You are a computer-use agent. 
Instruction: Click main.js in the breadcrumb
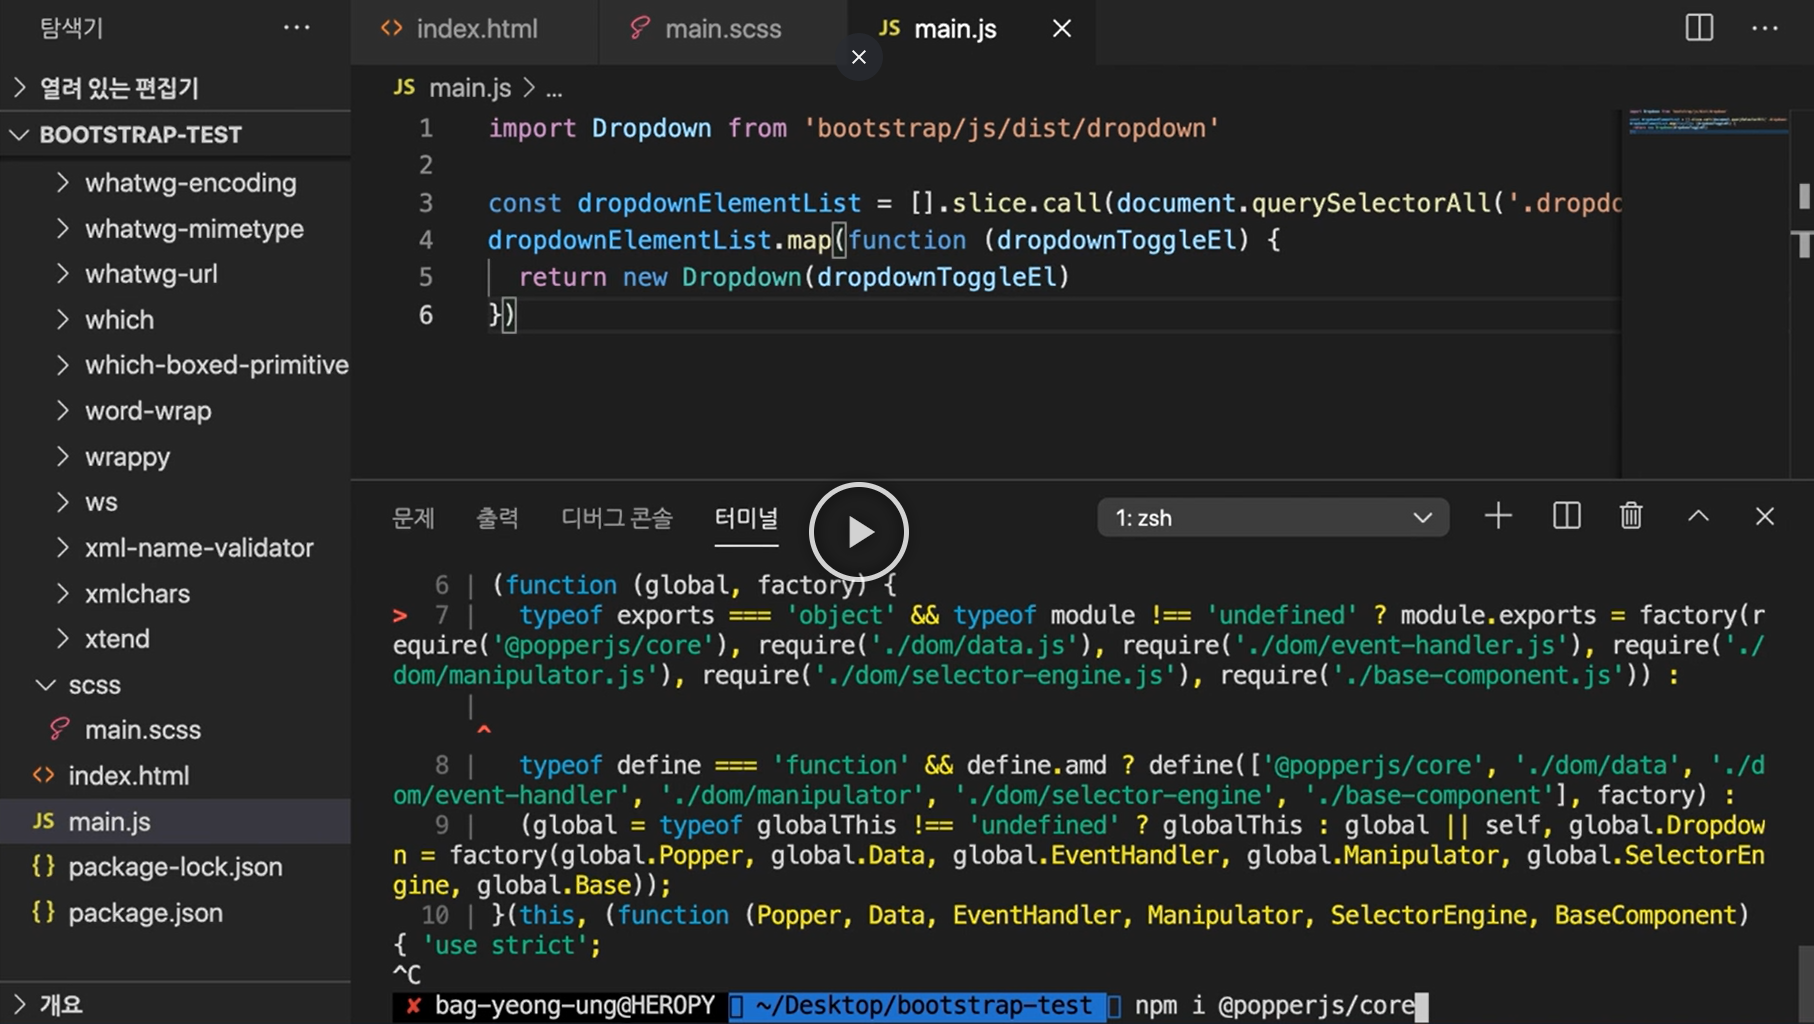(470, 88)
